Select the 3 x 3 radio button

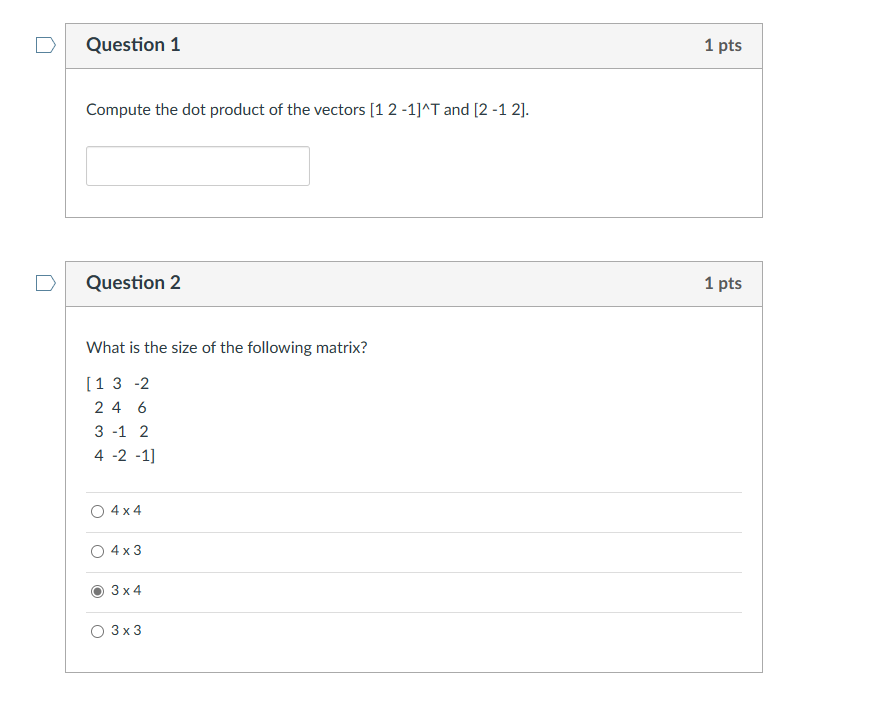click(97, 630)
